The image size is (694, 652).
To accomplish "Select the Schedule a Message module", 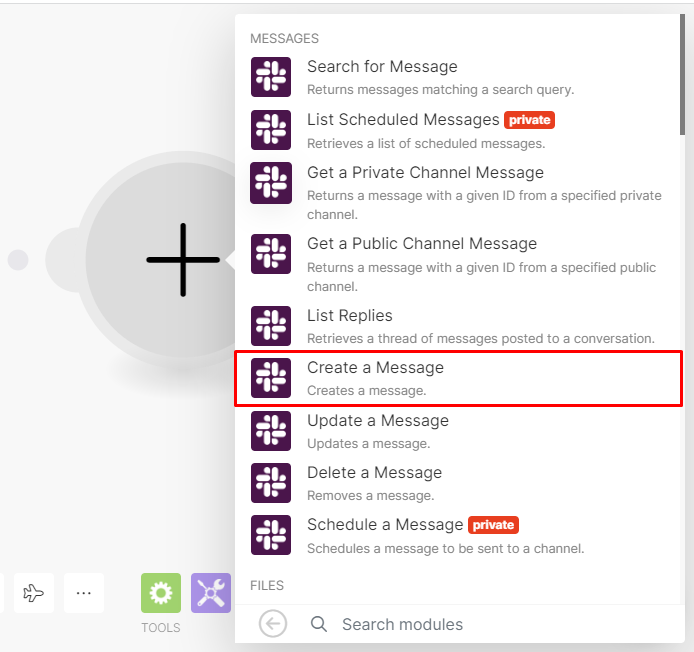I will tap(459, 535).
